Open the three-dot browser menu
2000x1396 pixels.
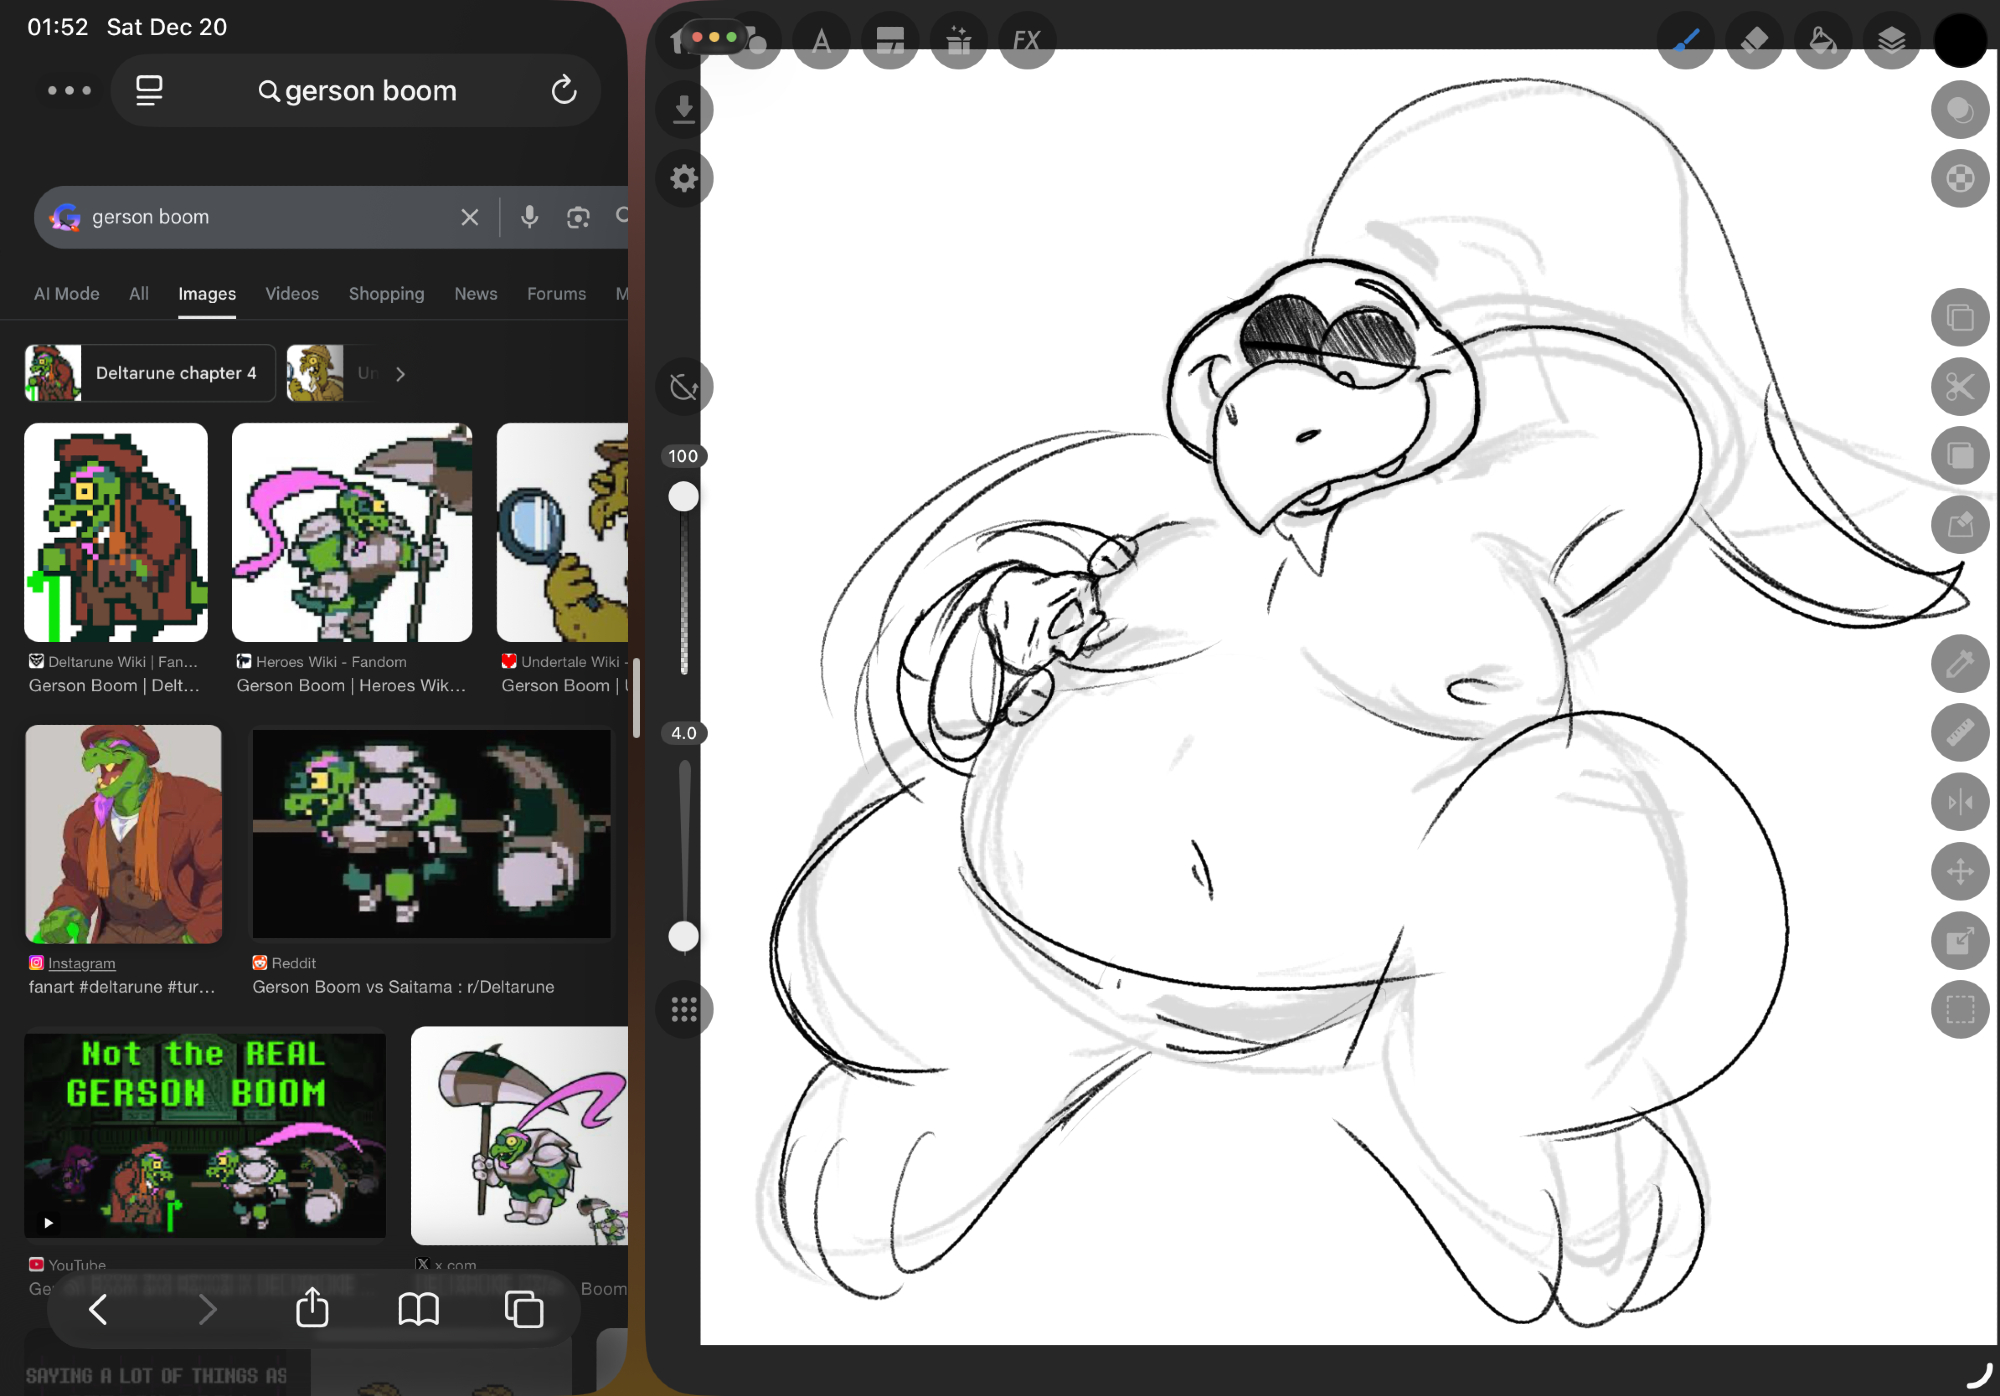[x=69, y=91]
